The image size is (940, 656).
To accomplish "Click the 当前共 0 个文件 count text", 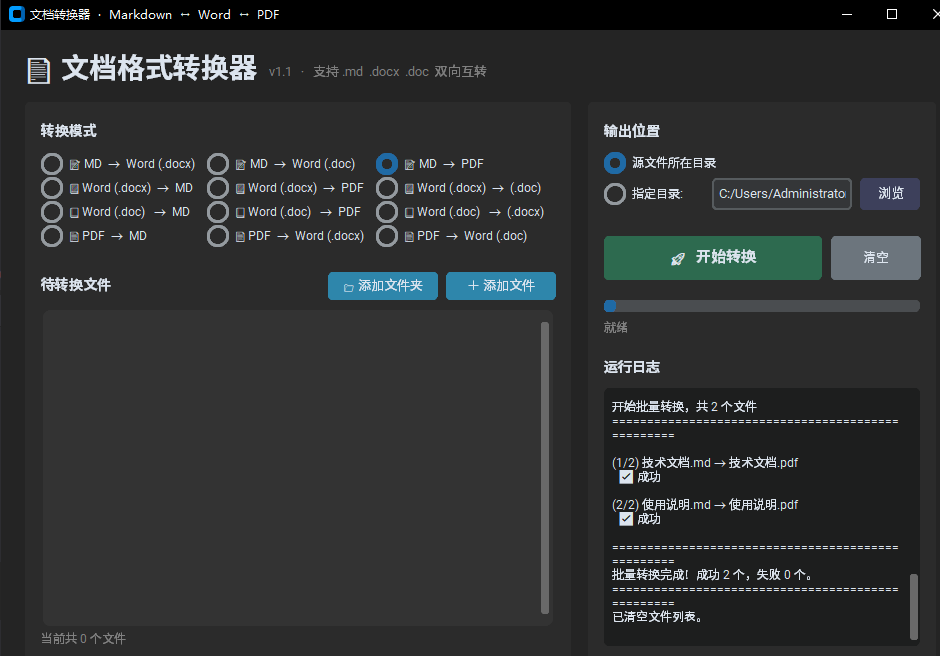I will tap(83, 639).
